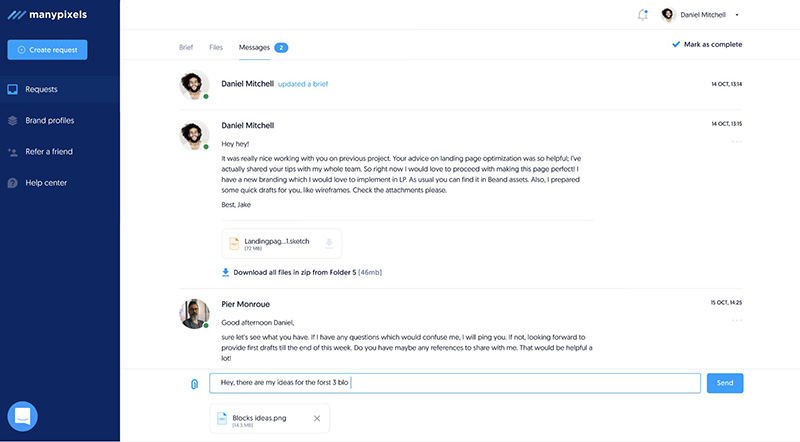This screenshot has width=800, height=442.
Task: Send the typed message
Action: (725, 383)
